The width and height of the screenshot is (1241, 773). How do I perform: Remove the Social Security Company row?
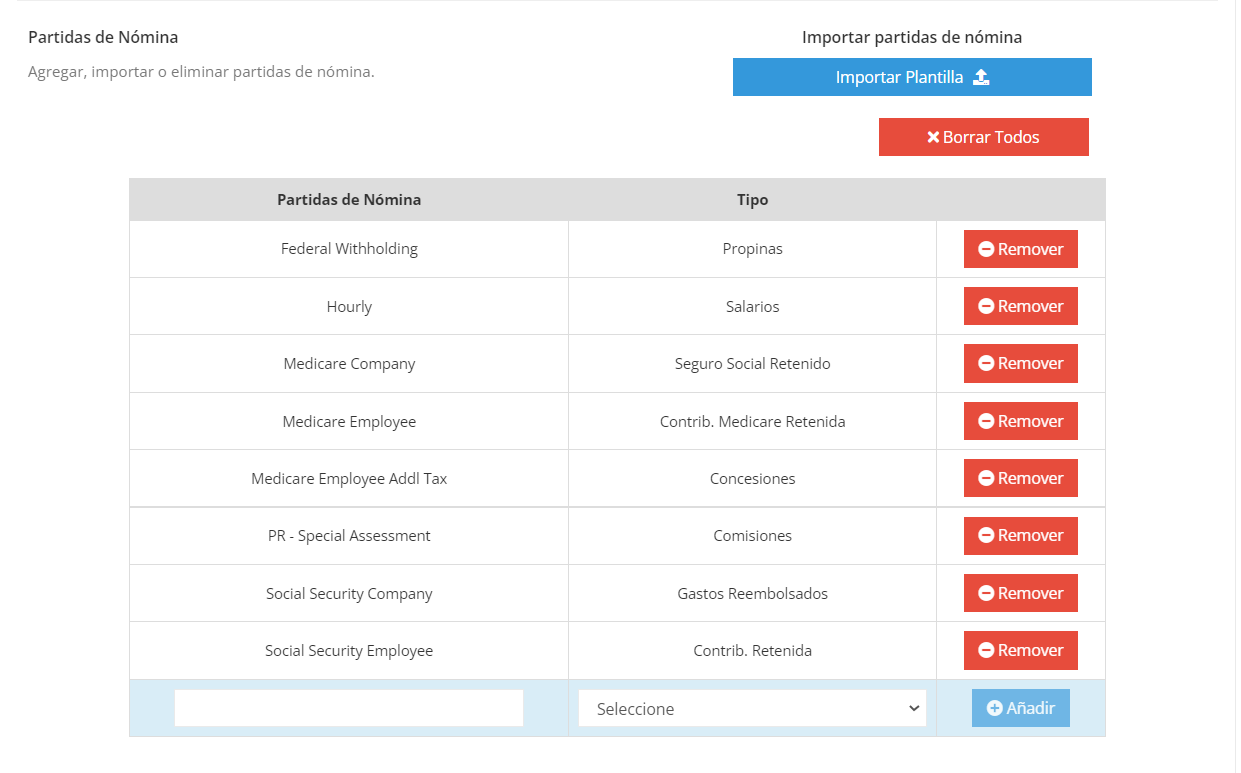click(x=1021, y=593)
